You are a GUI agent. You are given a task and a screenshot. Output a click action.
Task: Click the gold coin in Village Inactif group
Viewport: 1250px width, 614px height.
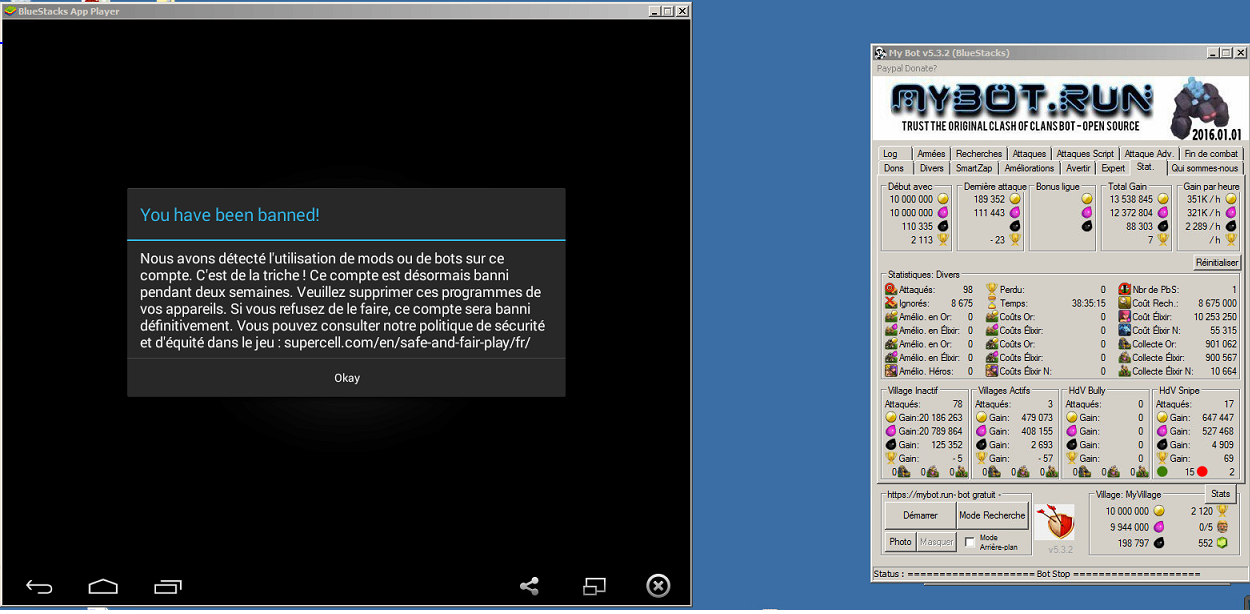click(891, 418)
